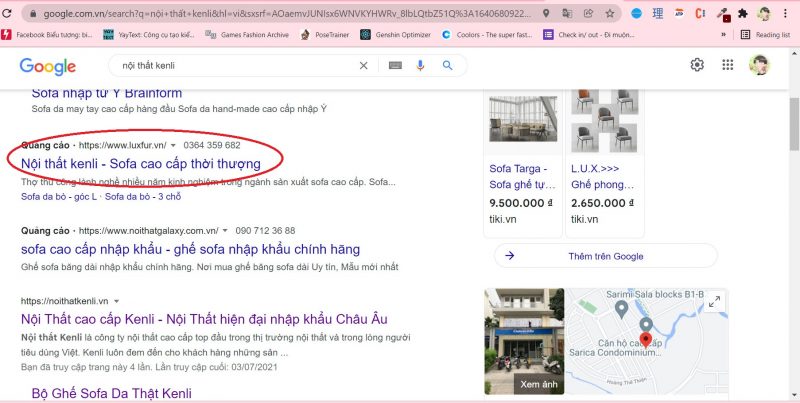Screen dimensions: 800x403
Task: Expand the luxfur.vn ad dropdown arrow
Action: (173, 145)
